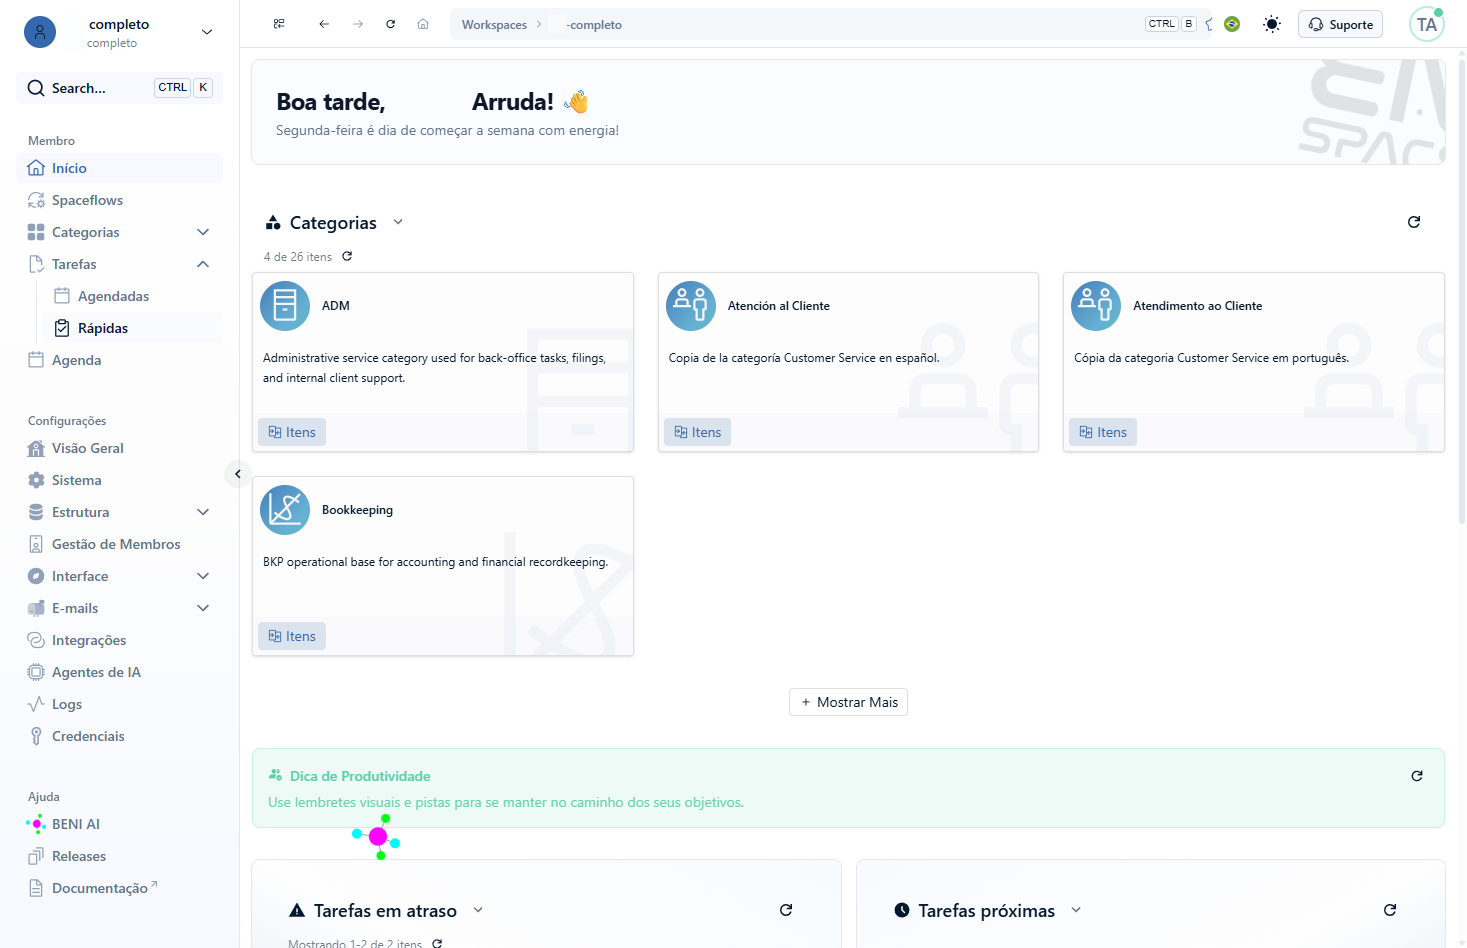Screen dimensions: 1467x948
Task: Click the floating BENI AI bubble
Action: 377,837
